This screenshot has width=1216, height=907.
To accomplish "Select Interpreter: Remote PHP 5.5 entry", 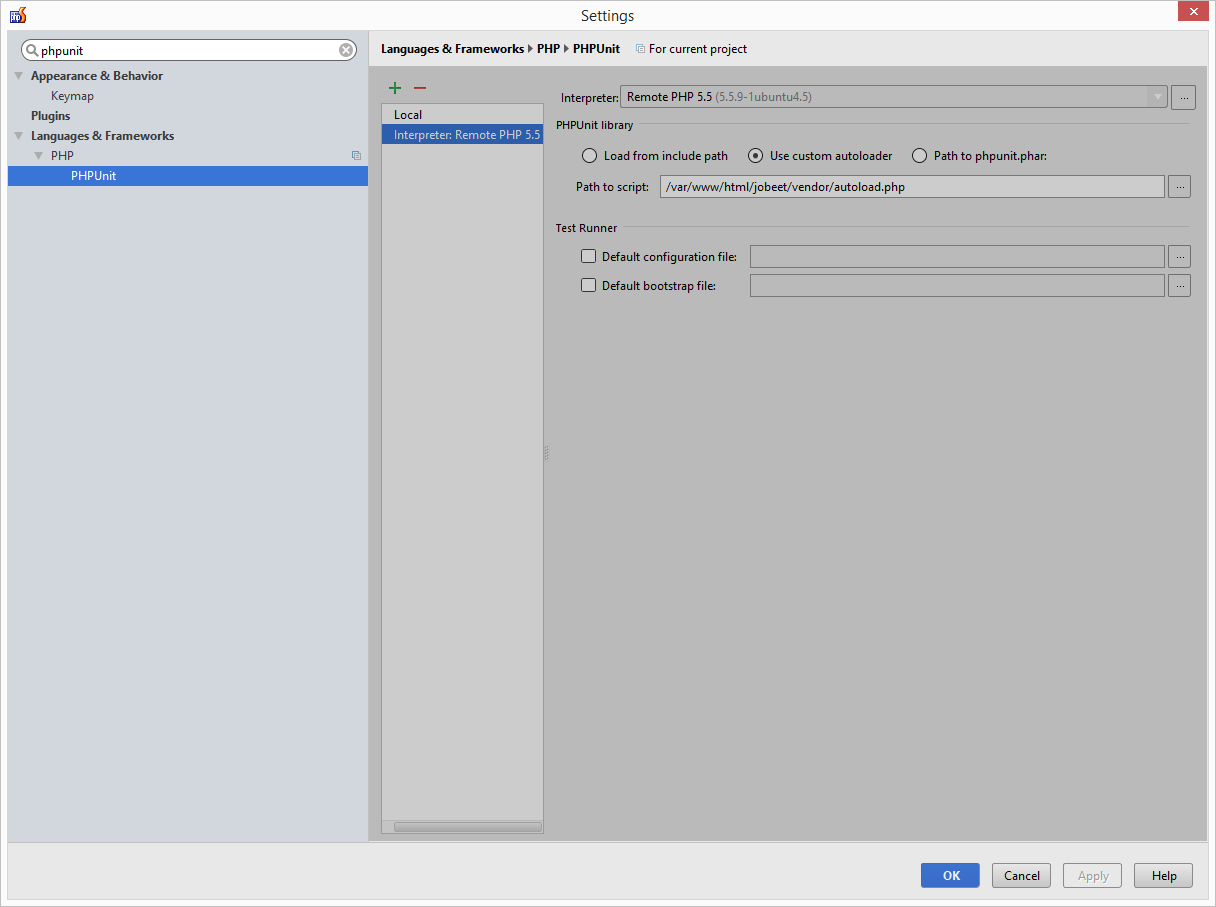I will point(462,134).
